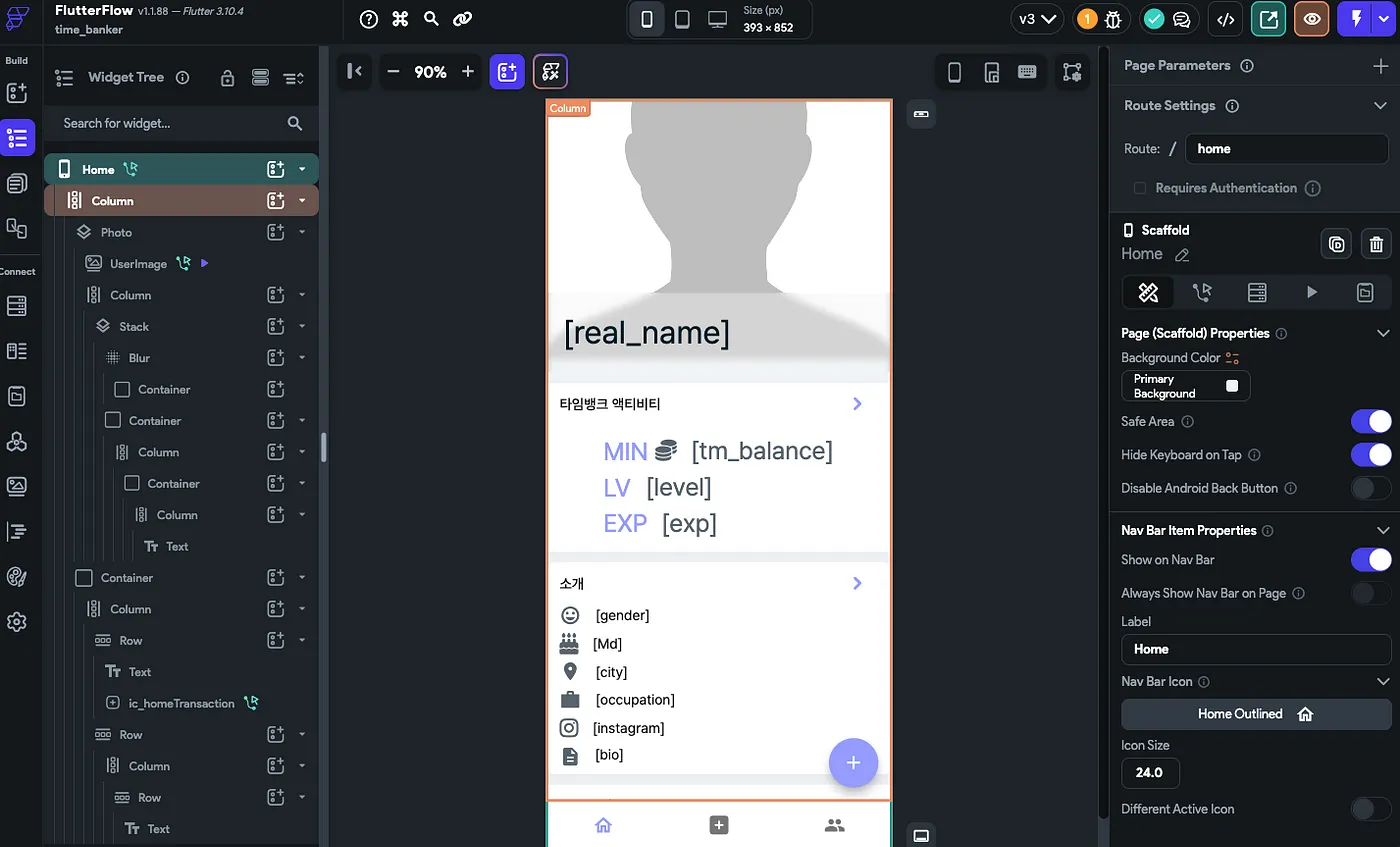Collapse the Route Settings section
The image size is (1400, 847).
1380,106
